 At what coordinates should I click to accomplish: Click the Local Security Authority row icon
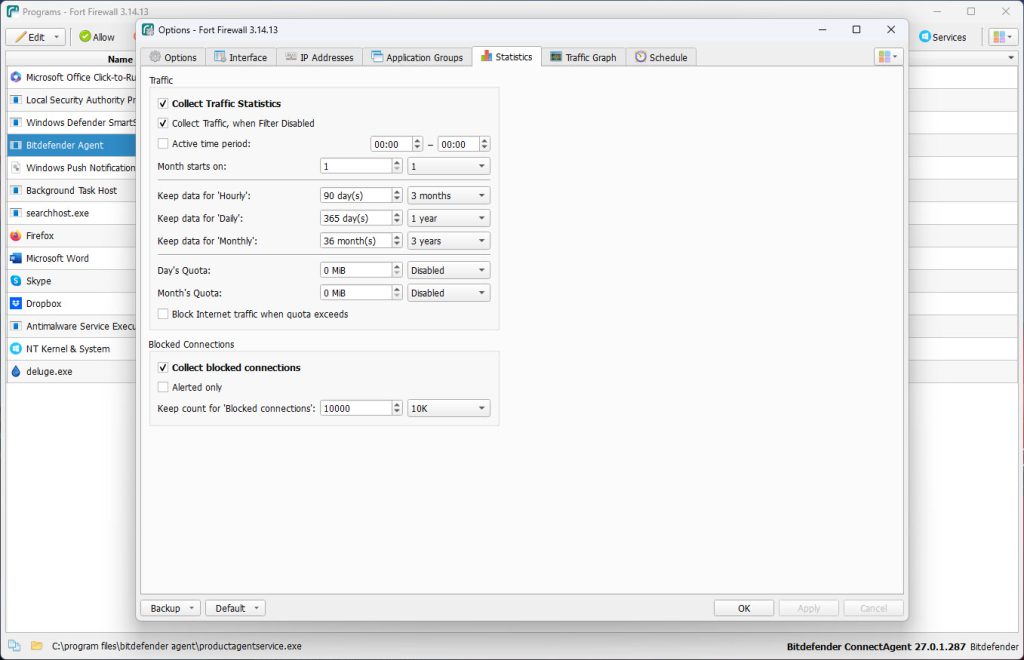[x=16, y=100]
